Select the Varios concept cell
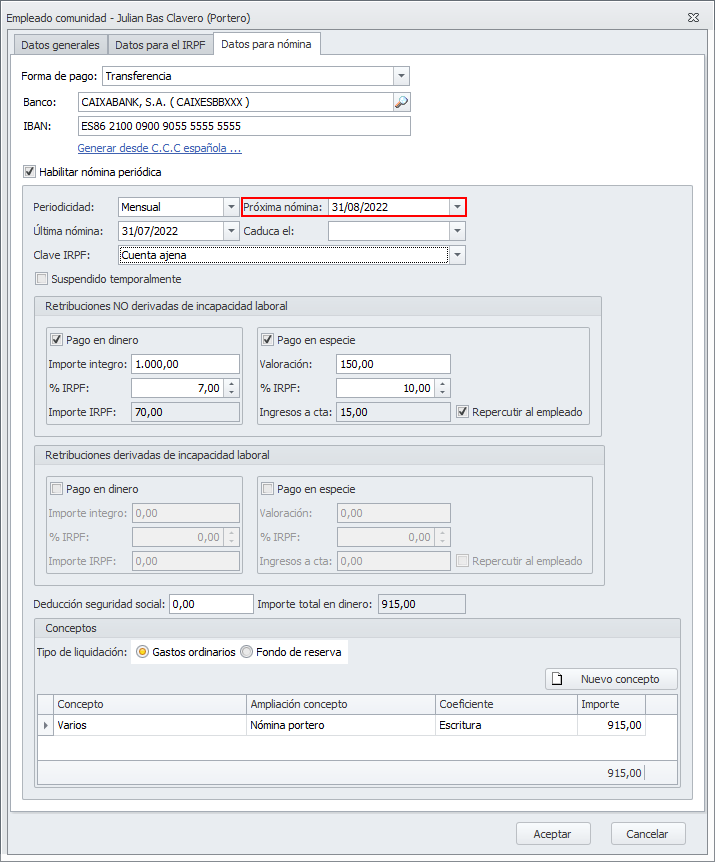Image resolution: width=715 pixels, height=862 pixels. [x=149, y=725]
